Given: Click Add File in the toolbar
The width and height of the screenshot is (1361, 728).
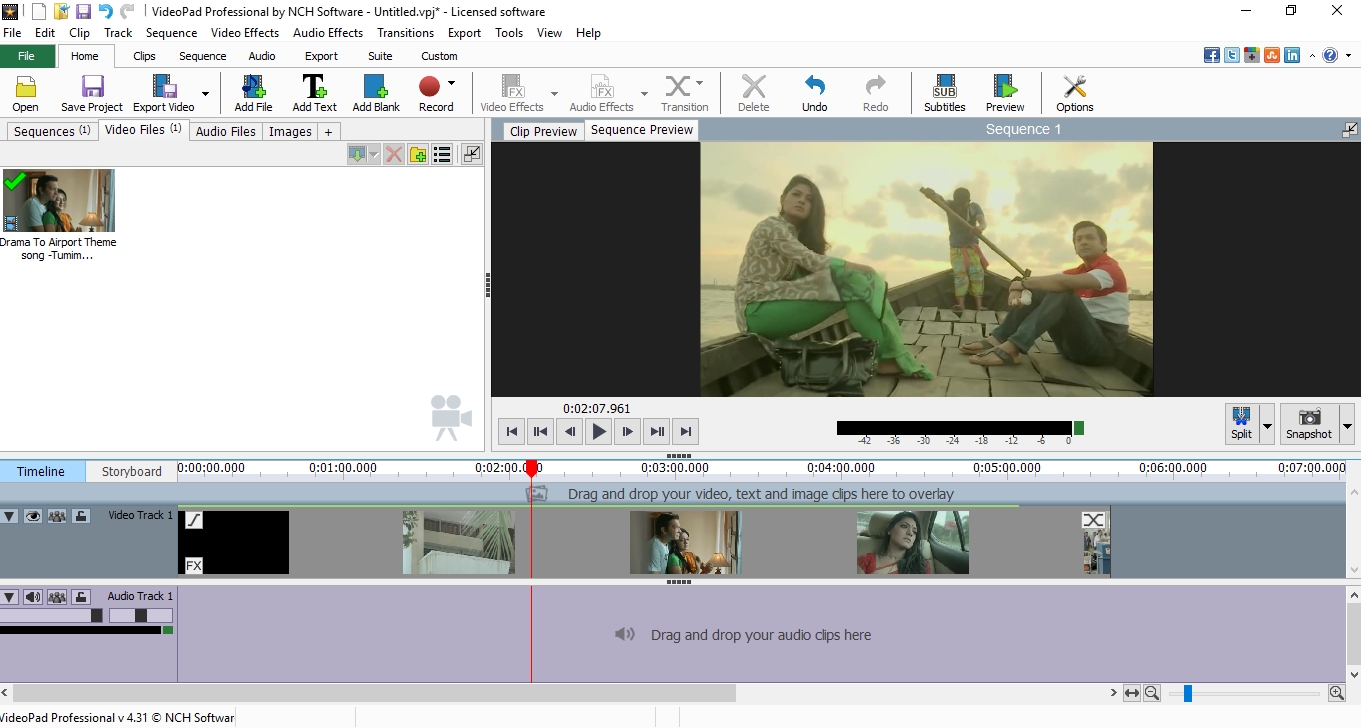Looking at the screenshot, I should (x=253, y=93).
